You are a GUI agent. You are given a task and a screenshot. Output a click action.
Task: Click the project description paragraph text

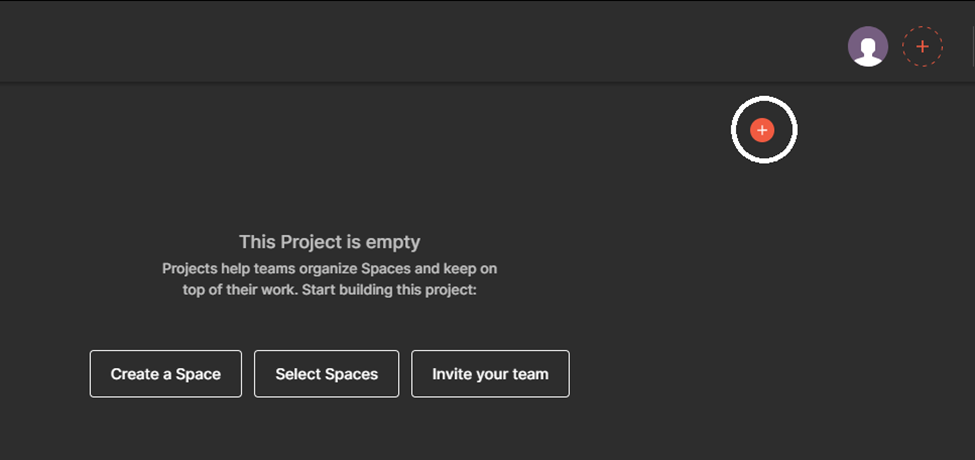(329, 280)
